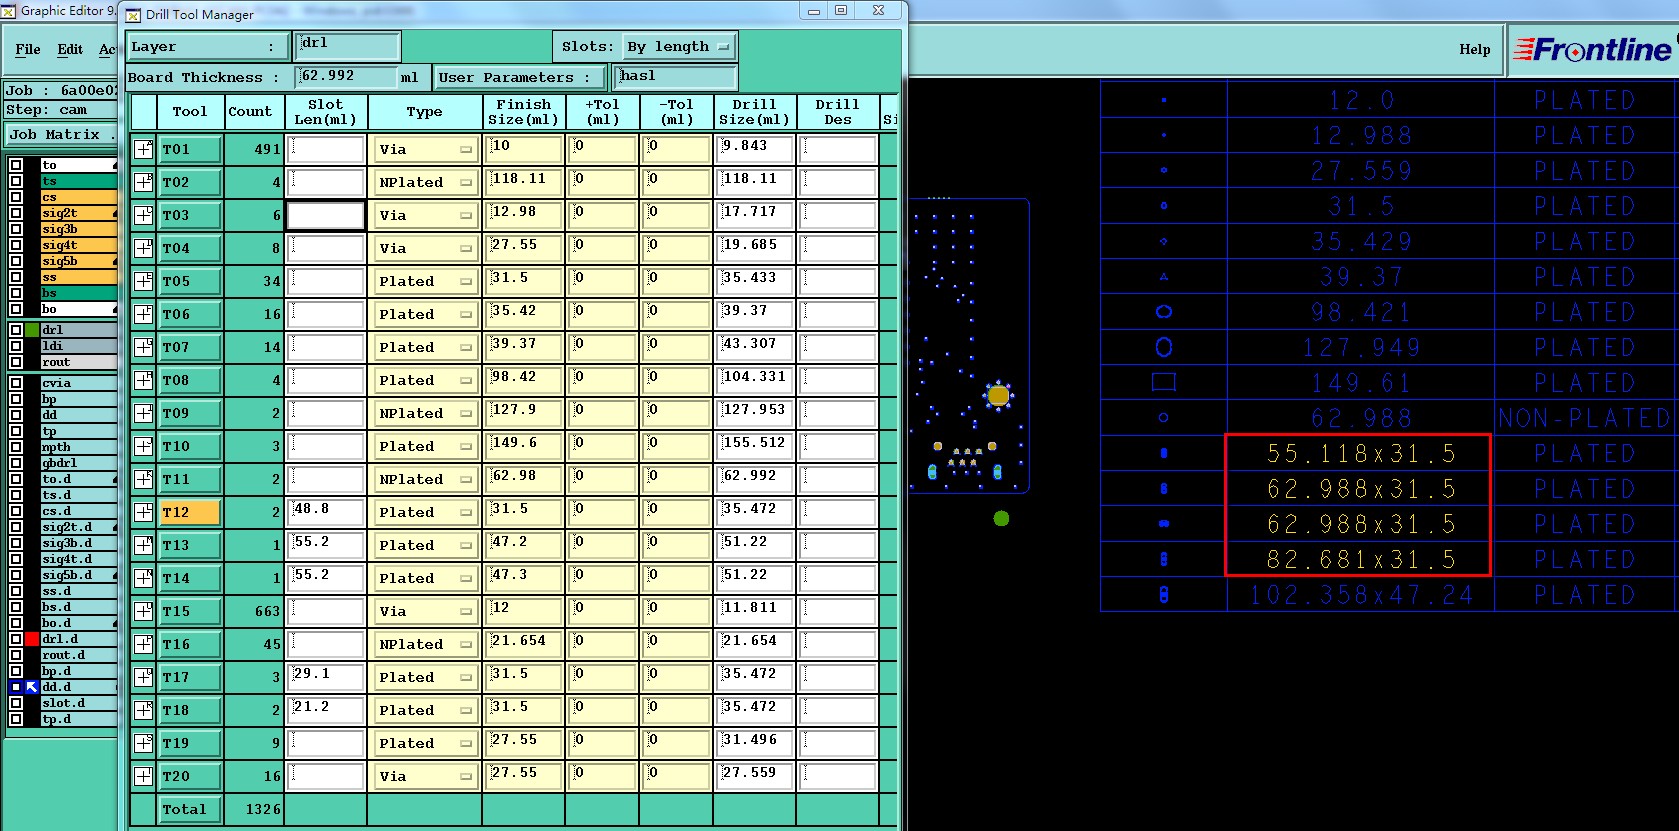1679x831 pixels.
Task: Click the diamond symbol in the 35.429 legend row
Action: [1163, 241]
